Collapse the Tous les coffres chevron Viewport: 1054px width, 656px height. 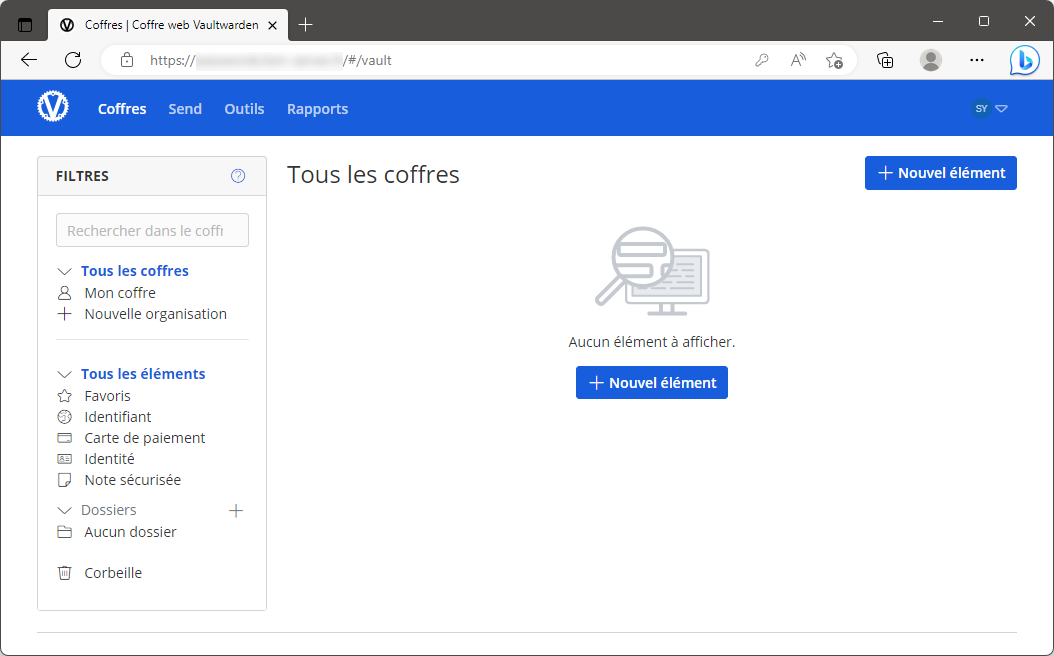(65, 271)
